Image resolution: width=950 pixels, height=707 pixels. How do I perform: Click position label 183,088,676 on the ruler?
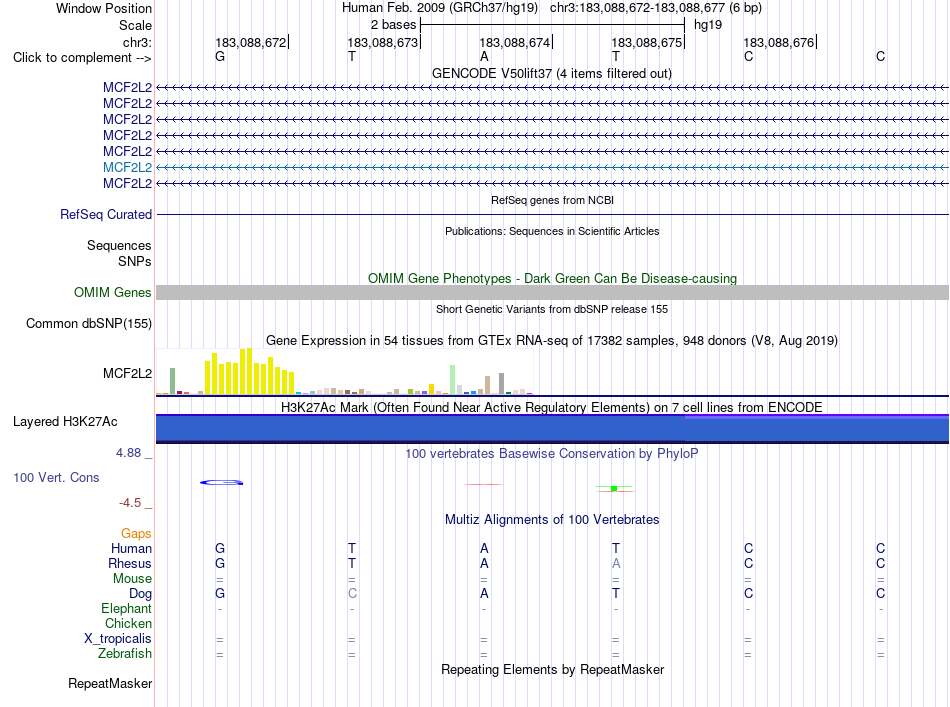(779, 42)
